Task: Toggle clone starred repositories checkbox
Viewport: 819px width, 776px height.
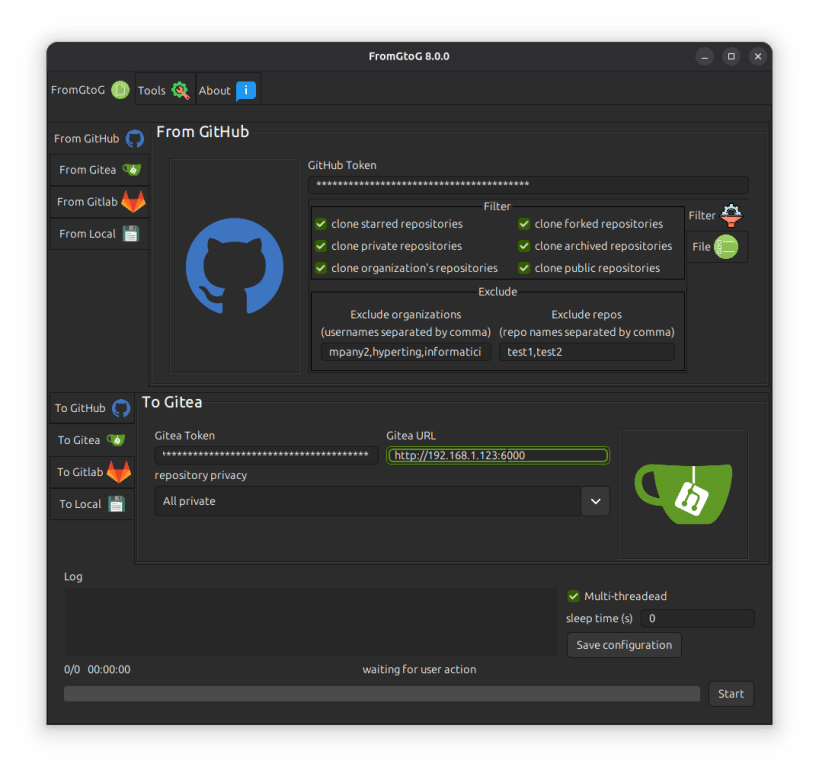Action: 321,224
